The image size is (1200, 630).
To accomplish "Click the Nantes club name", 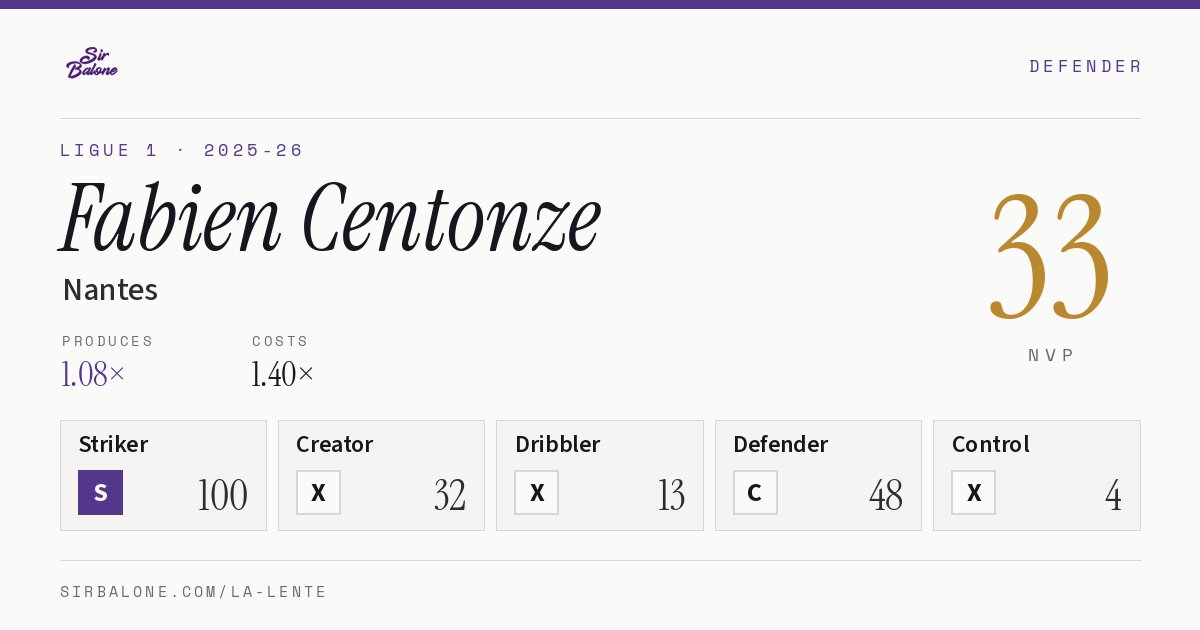I will (x=110, y=290).
